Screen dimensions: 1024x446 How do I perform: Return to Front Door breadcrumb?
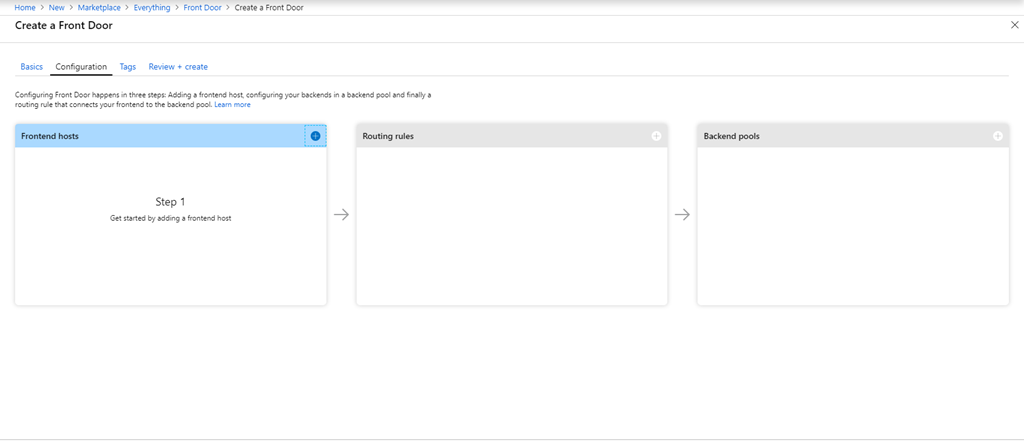tap(202, 8)
